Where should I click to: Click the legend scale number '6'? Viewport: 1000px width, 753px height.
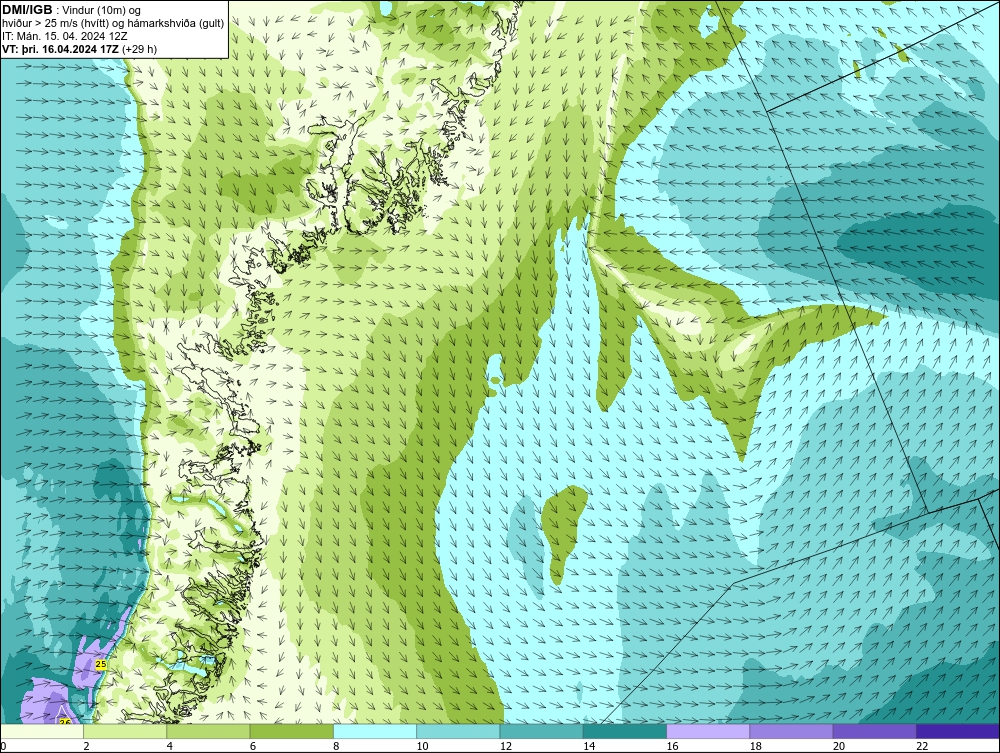[x=253, y=747]
